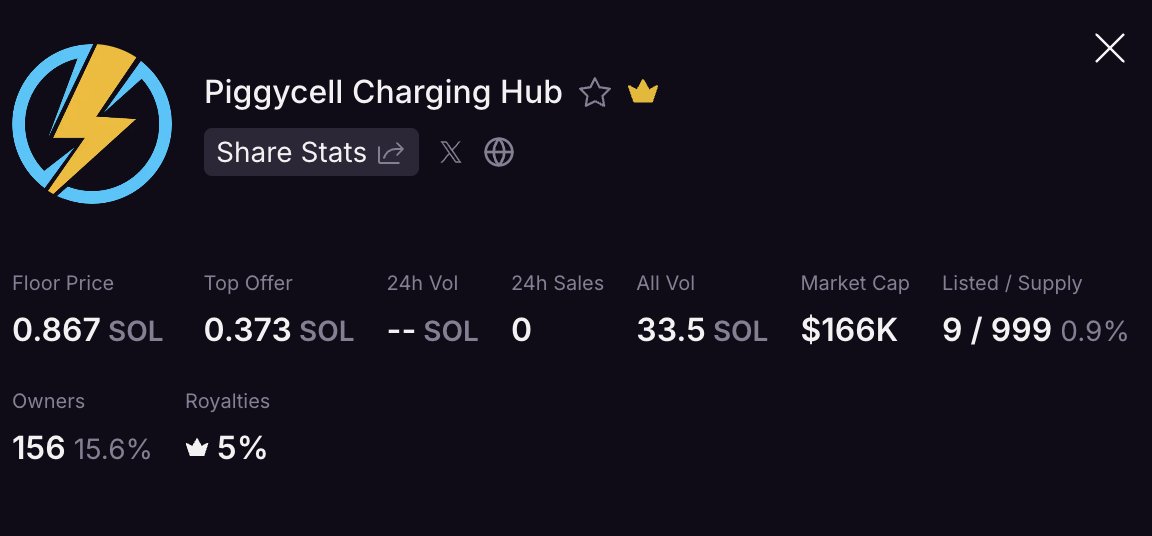This screenshot has width=1152, height=536.
Task: Toggle the favorite star for Piggycell
Action: pyautogui.click(x=595, y=93)
